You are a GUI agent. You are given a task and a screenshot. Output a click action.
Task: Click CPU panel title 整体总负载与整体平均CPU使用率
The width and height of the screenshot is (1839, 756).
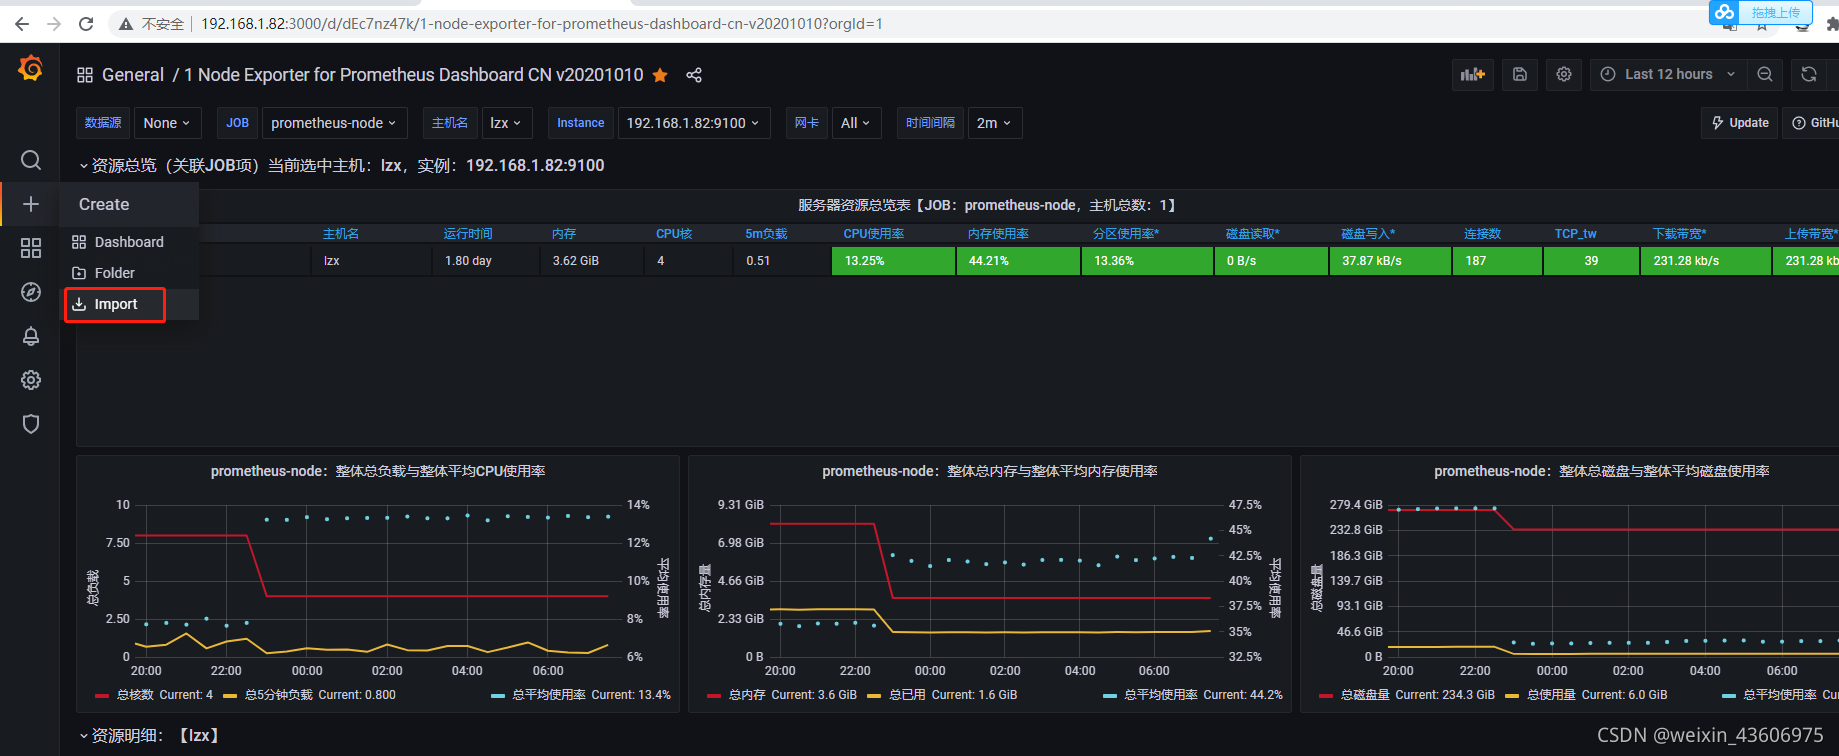tap(378, 471)
